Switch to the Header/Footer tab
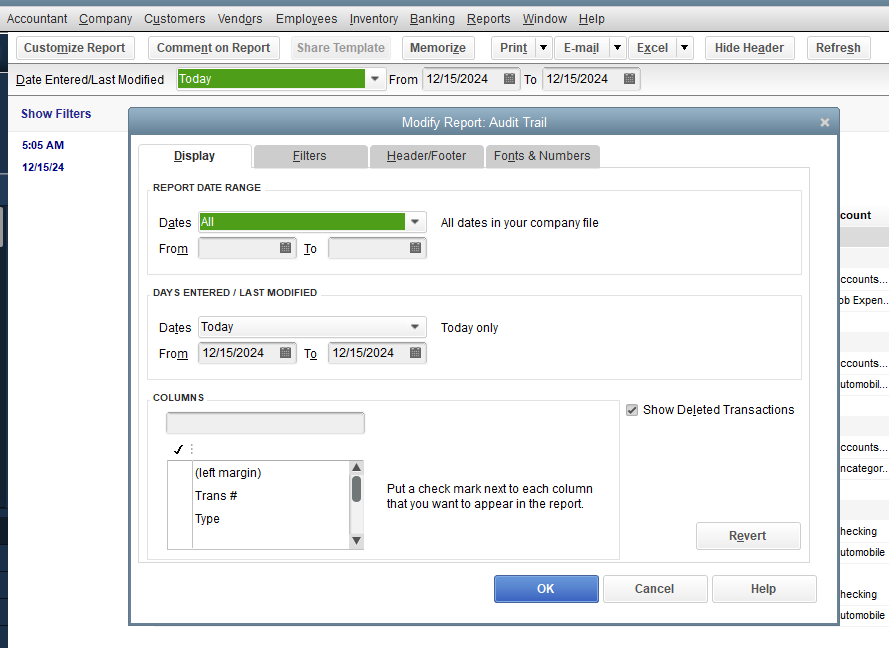 (x=426, y=156)
